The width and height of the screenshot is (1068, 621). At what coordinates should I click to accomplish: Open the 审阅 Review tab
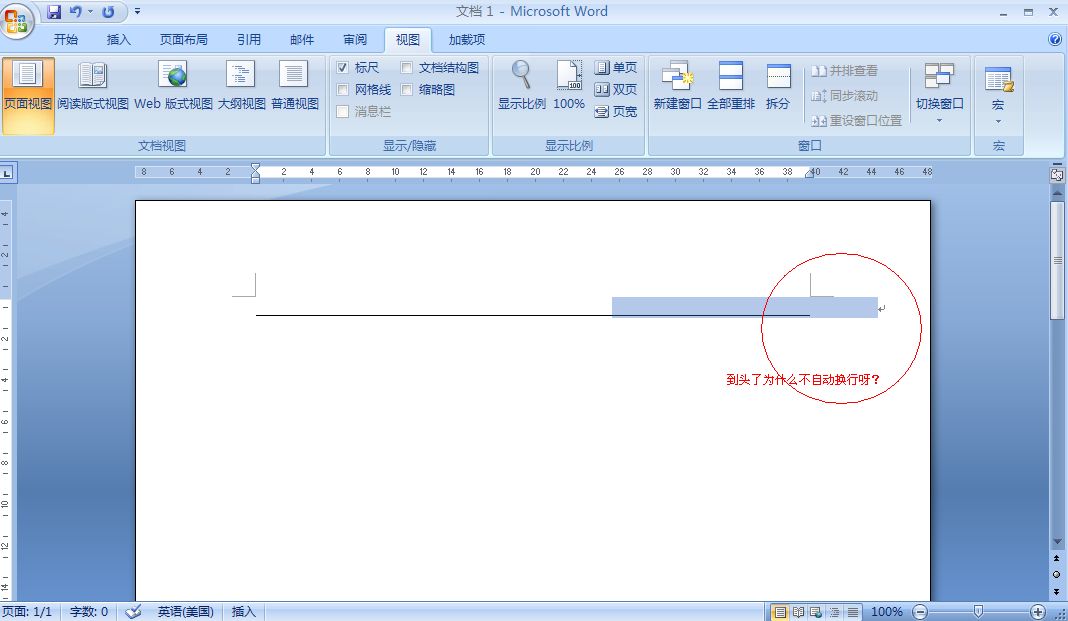355,39
